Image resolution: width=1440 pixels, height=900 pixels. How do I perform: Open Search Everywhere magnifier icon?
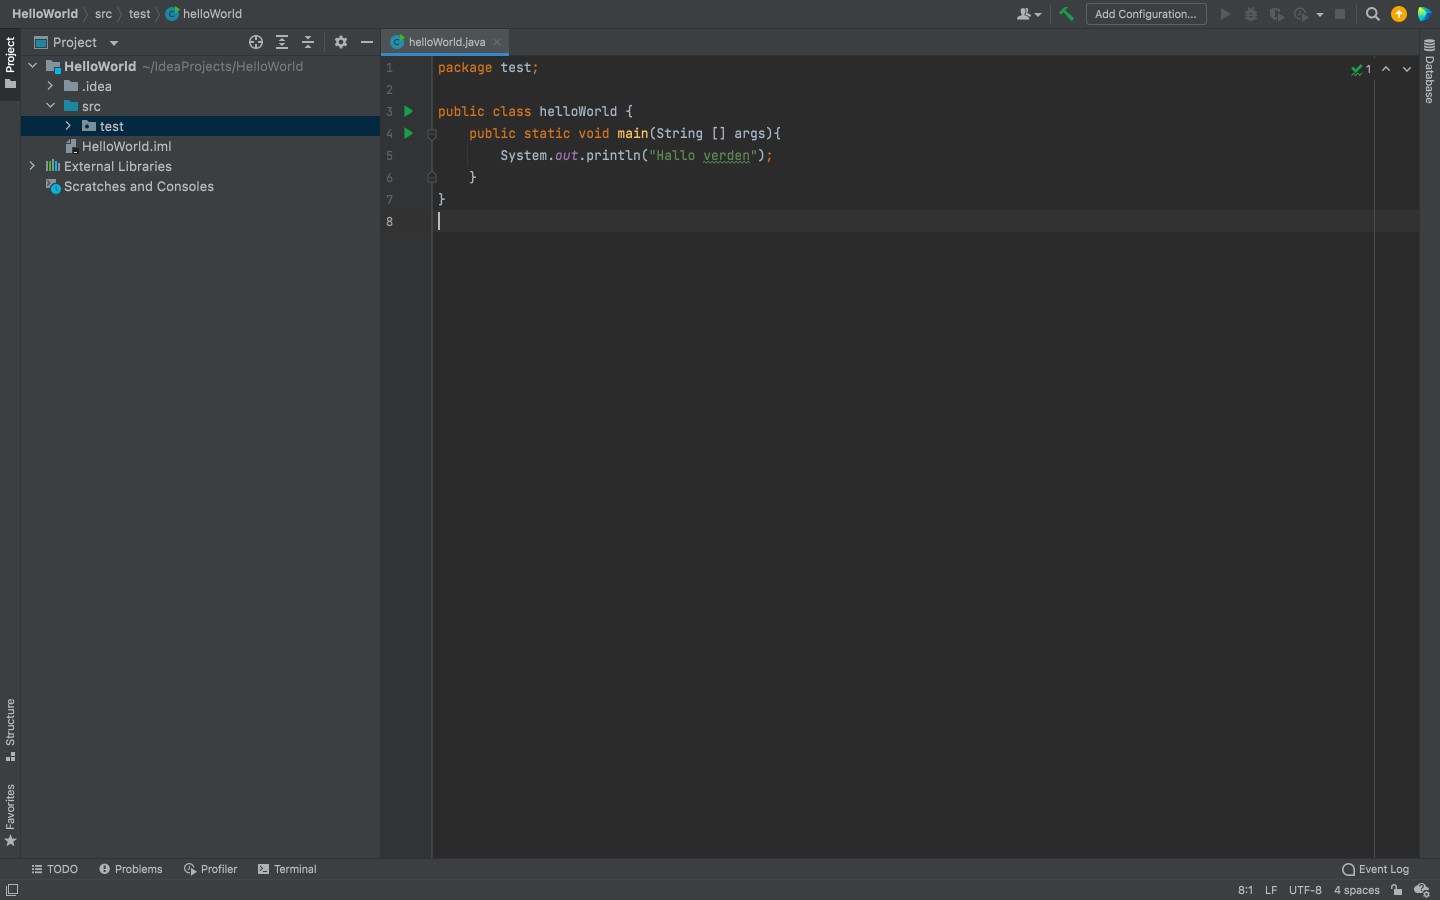pos(1373,14)
